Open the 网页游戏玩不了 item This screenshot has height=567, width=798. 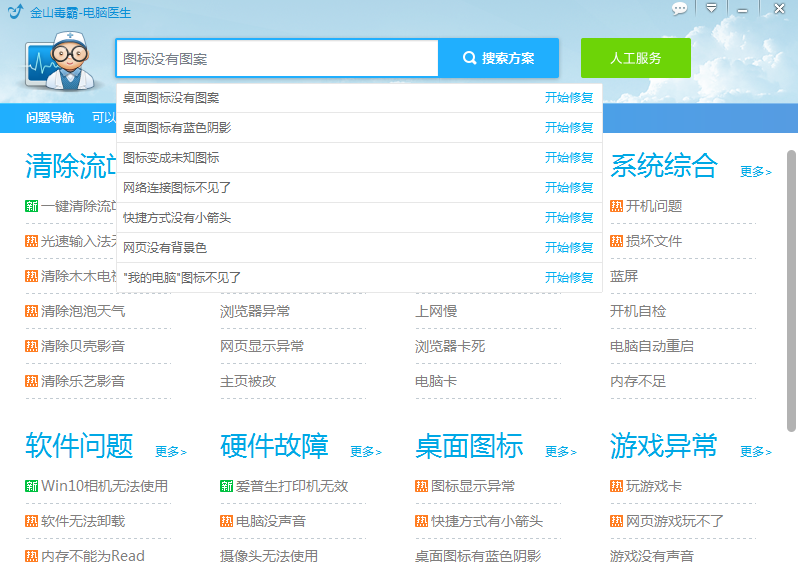[x=675, y=521]
